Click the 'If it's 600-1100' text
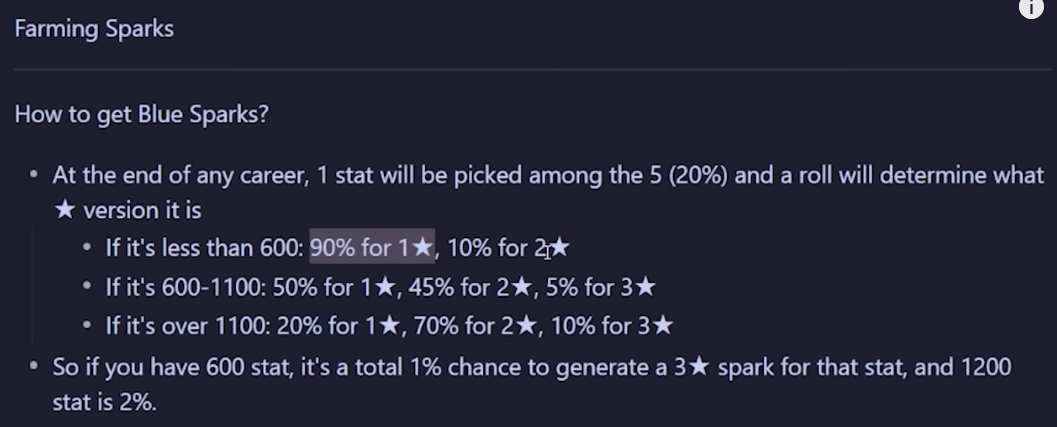This screenshot has width=1057, height=427. click(x=188, y=288)
